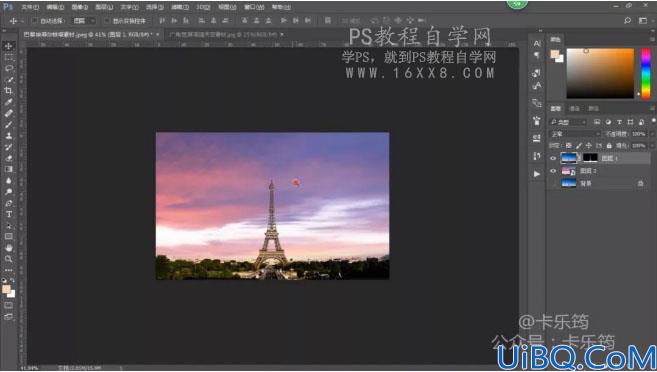Open the workspace switcher dropdown icon
This screenshot has height=372, width=657.
643,20
